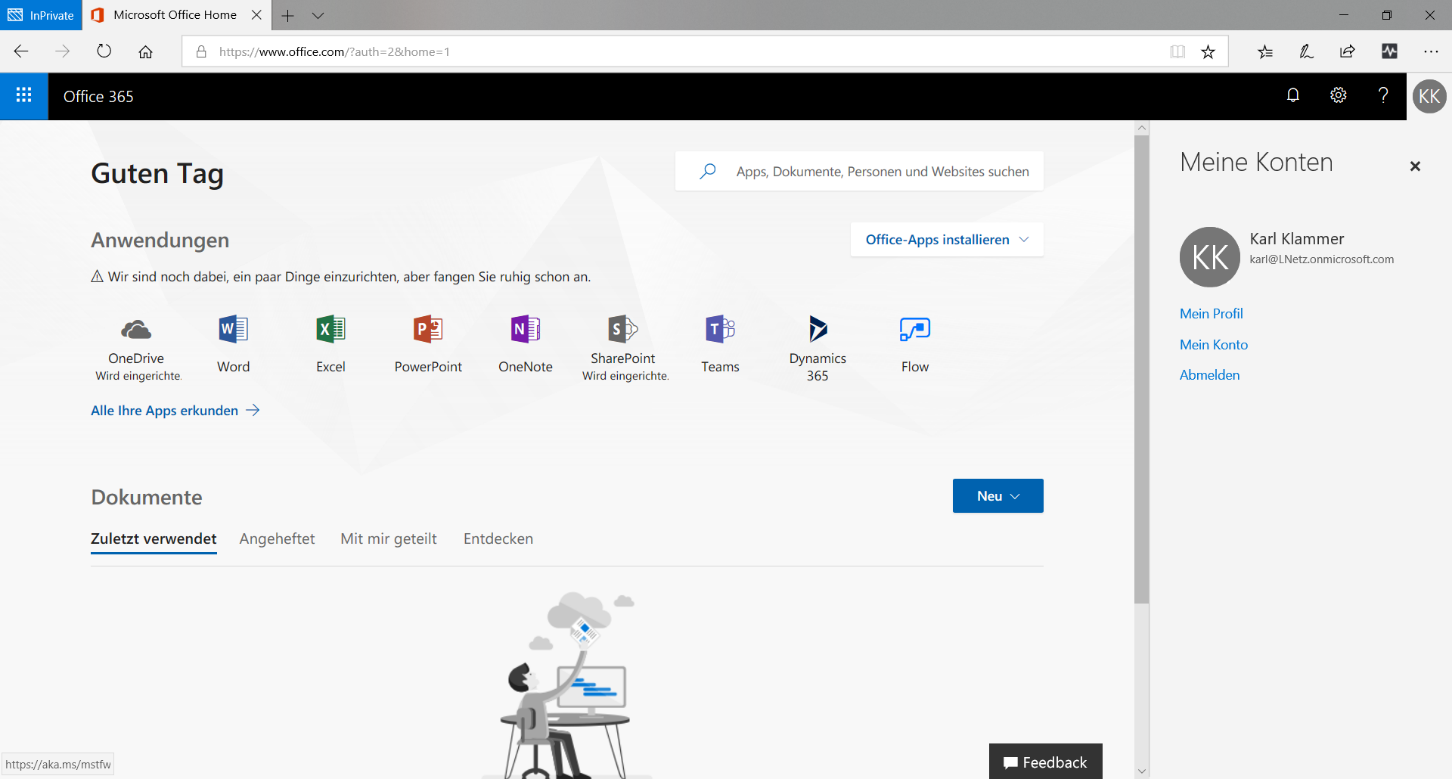The image size is (1452, 779).
Task: Open the Flow app
Action: pos(915,345)
